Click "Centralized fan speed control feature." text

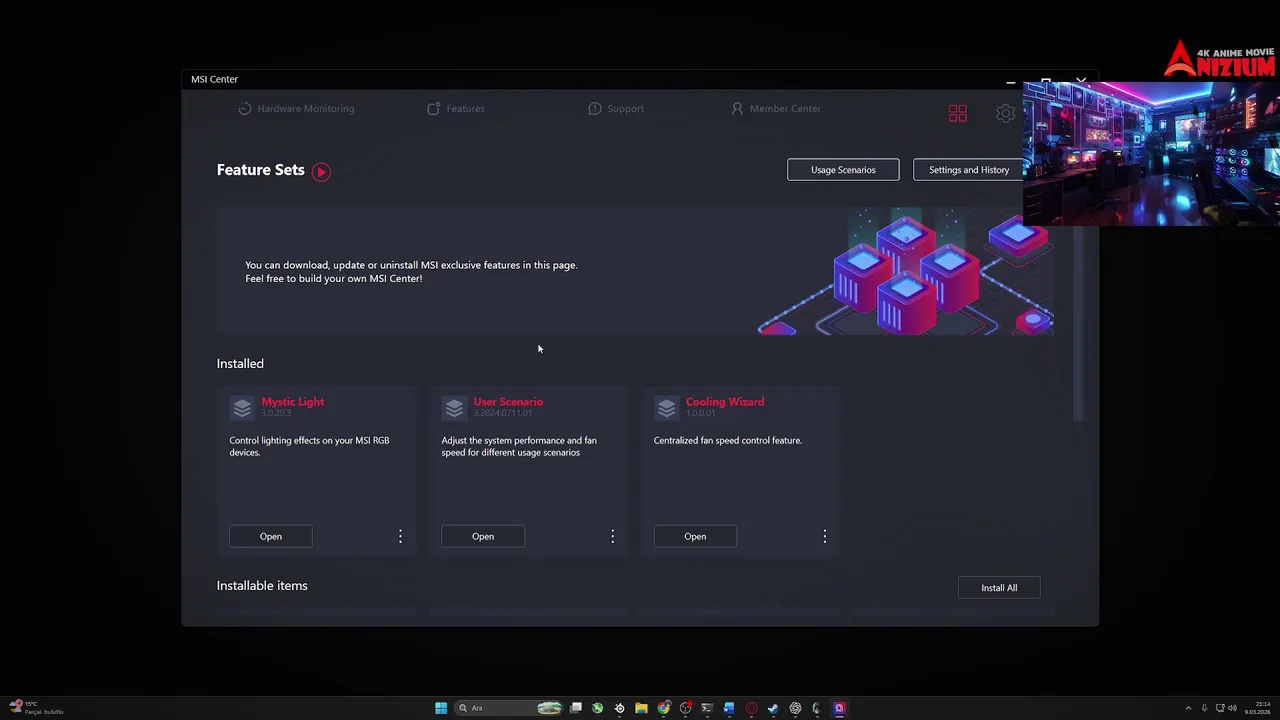point(728,440)
